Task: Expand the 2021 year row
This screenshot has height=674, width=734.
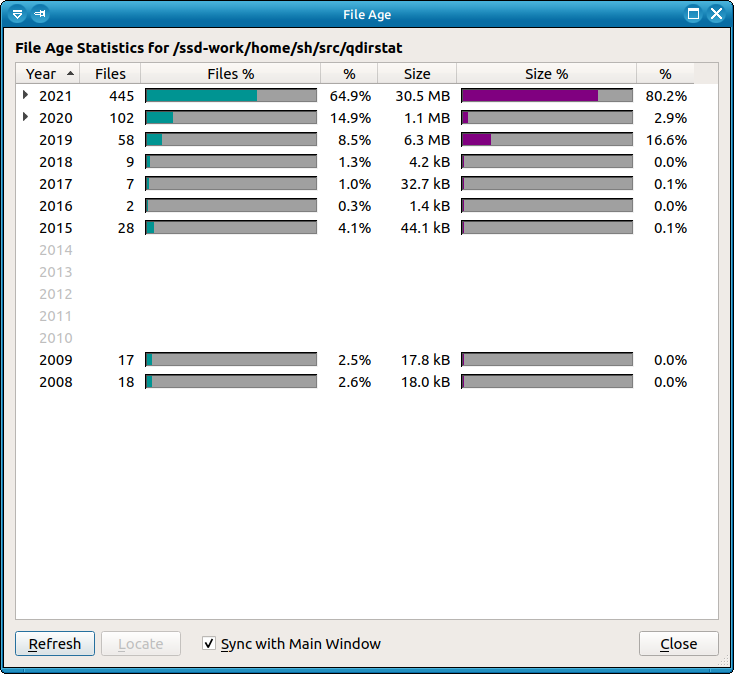Action: click(25, 95)
